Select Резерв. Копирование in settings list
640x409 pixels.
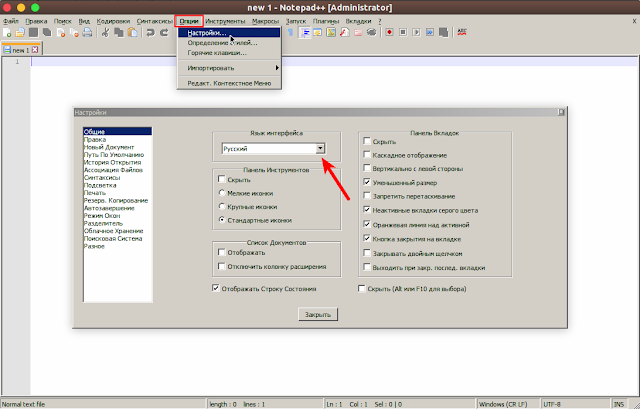tap(116, 200)
